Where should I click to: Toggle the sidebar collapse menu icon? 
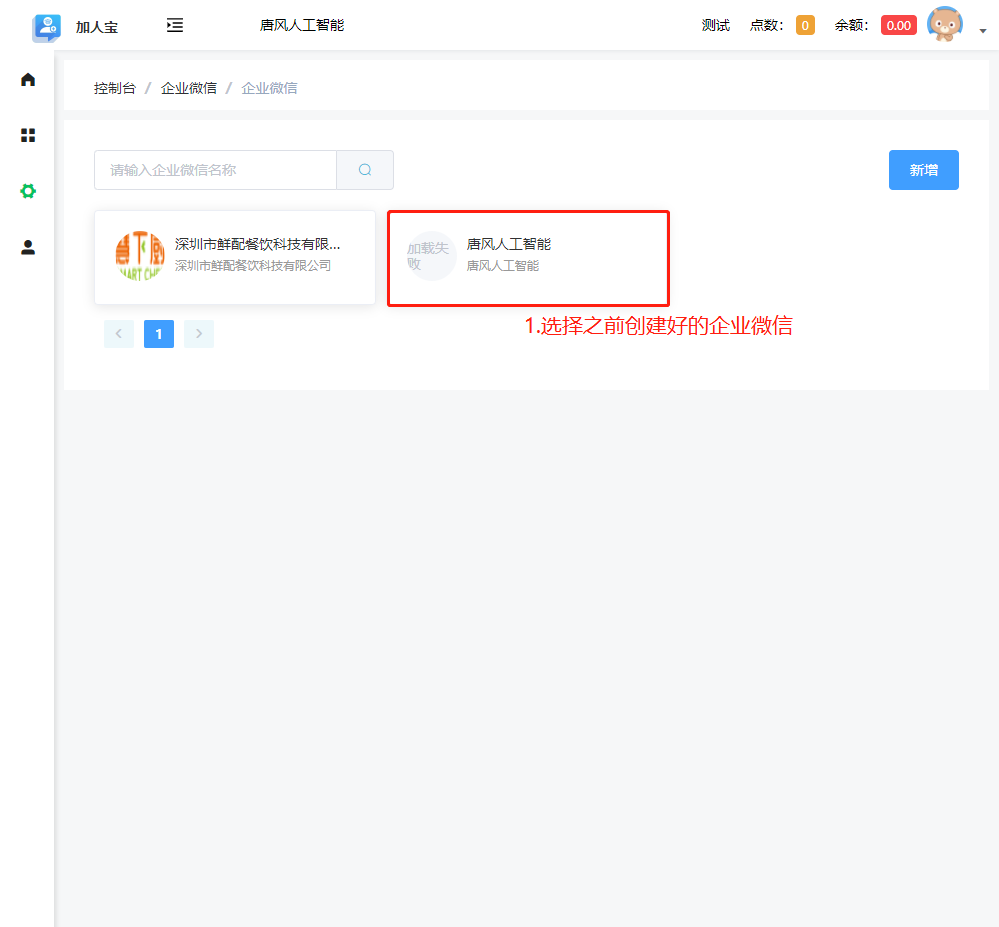(175, 25)
